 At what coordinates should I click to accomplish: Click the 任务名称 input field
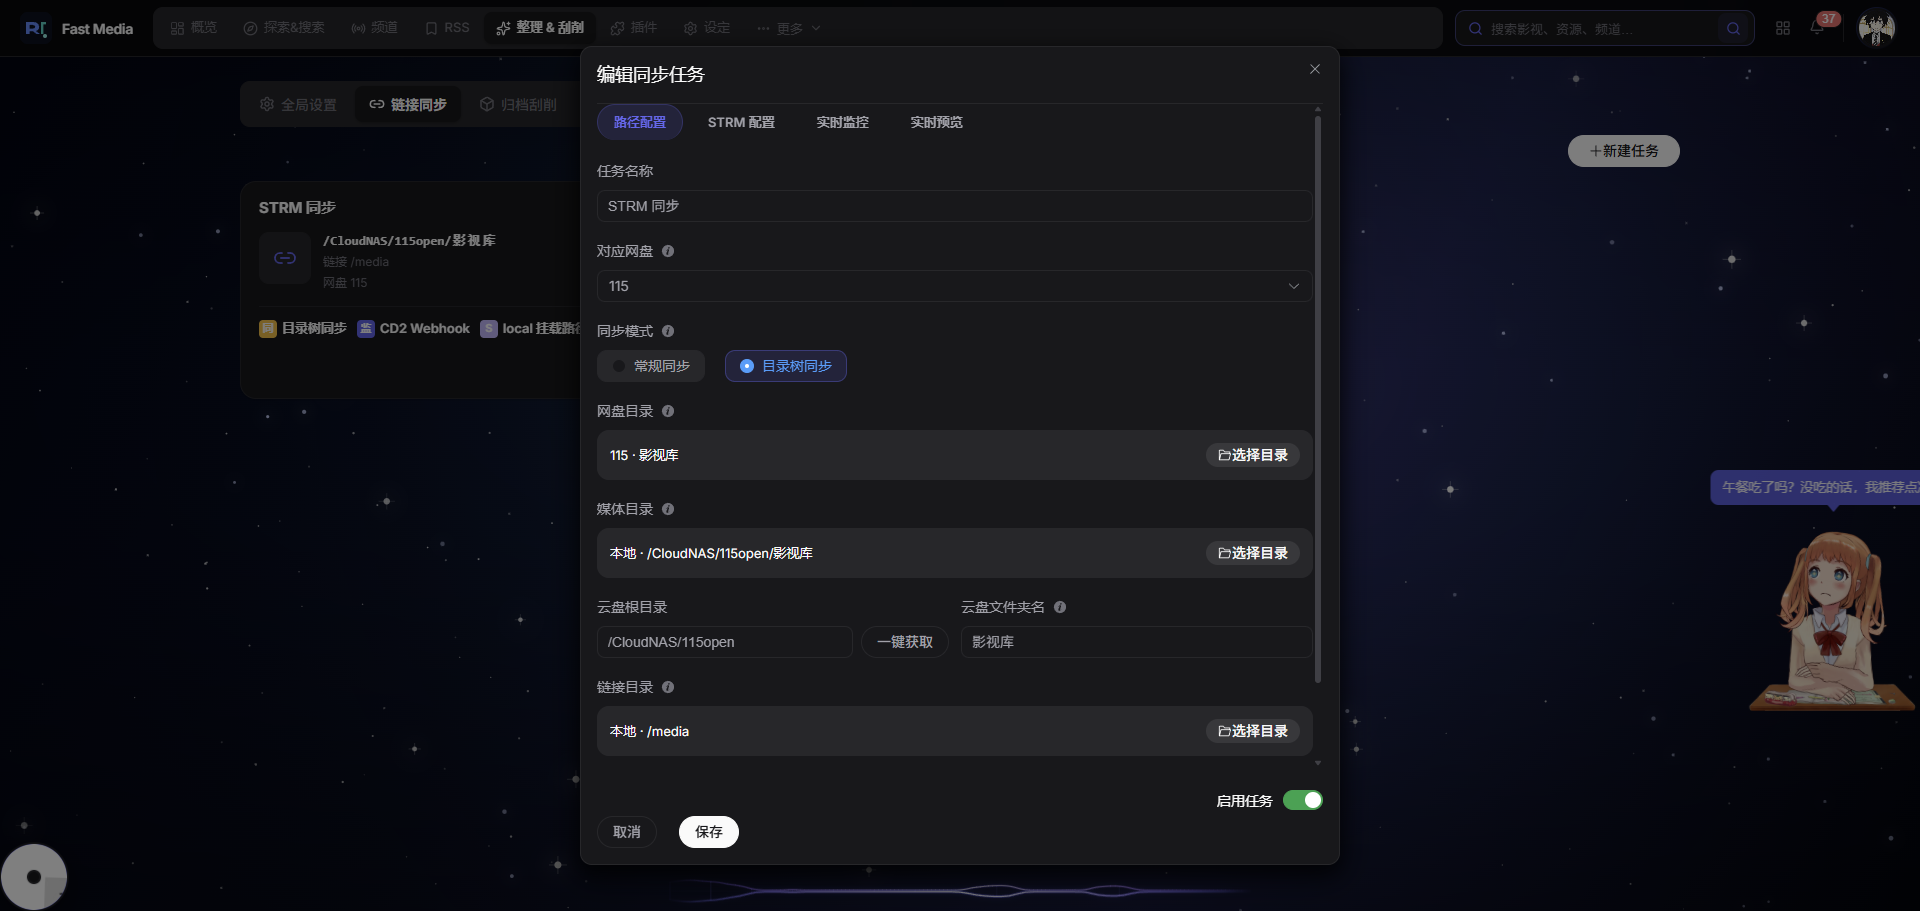tap(954, 206)
